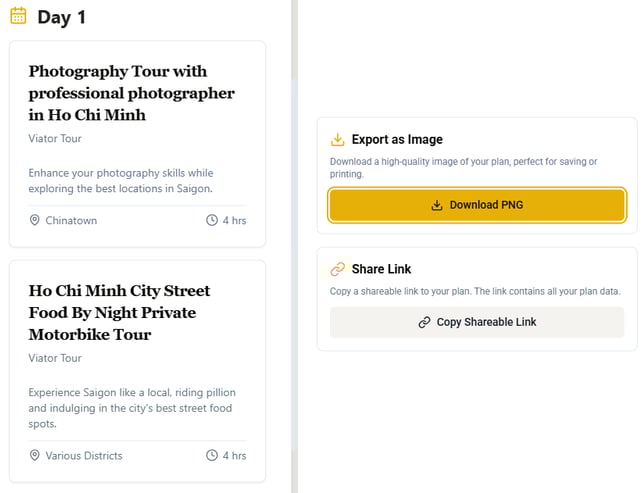Image resolution: width=642 pixels, height=493 pixels.
Task: Select the Viator Tour label under Photography Tour
Action: 55,138
